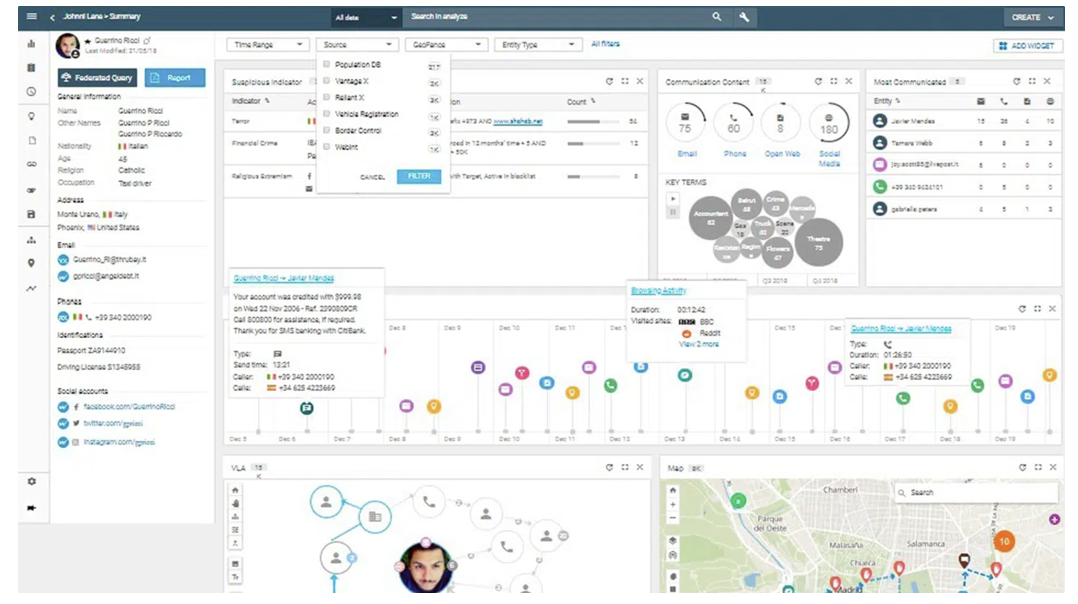This screenshot has height=604, width=1078.
Task: Open the Entity Type dropdown
Action: (x=538, y=45)
